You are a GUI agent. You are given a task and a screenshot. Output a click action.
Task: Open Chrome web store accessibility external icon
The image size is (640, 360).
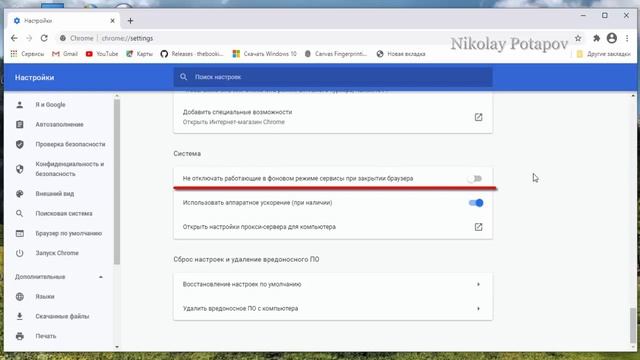point(478,117)
